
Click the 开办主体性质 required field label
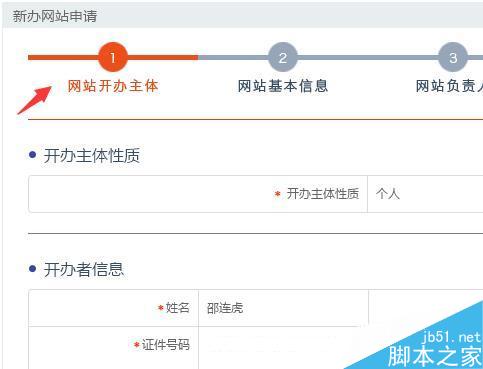pyautogui.click(x=322, y=194)
